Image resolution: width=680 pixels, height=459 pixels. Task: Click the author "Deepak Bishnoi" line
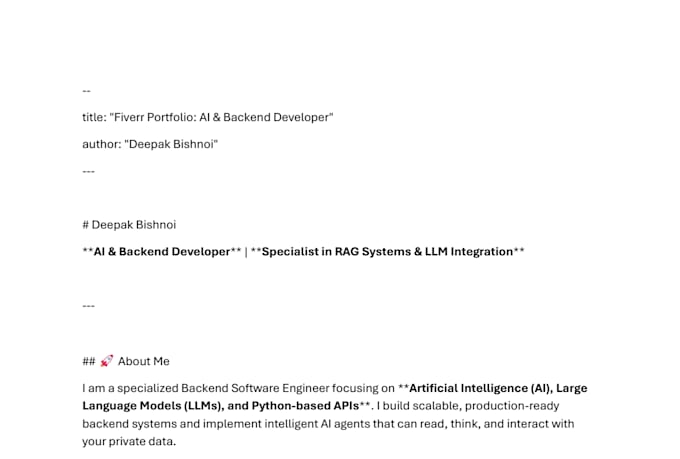click(x=150, y=144)
